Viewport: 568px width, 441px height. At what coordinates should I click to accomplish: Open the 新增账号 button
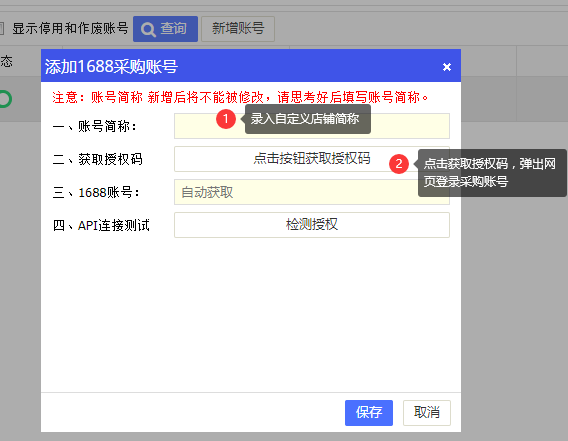coord(238,29)
